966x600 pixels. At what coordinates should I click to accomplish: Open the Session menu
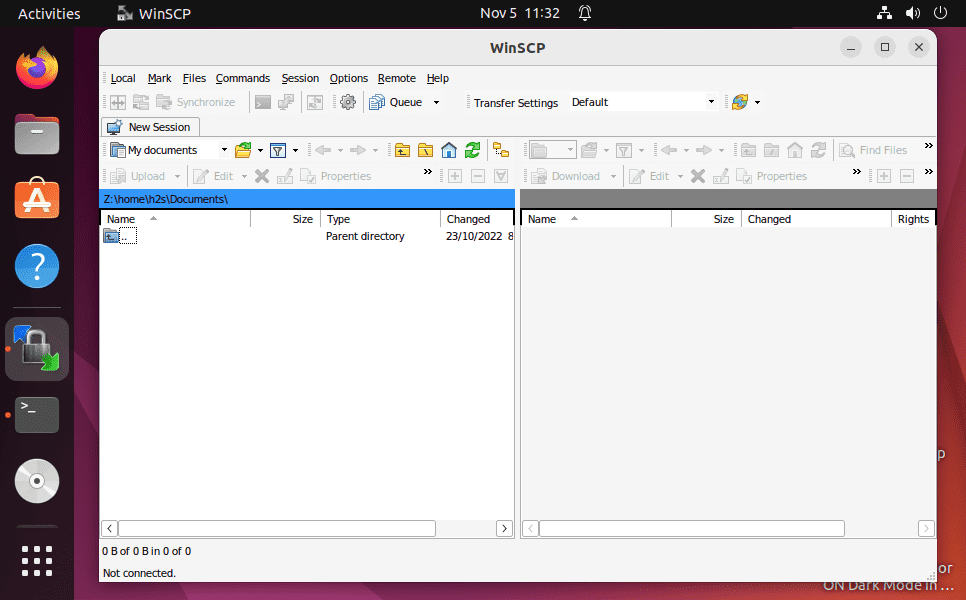click(x=300, y=78)
